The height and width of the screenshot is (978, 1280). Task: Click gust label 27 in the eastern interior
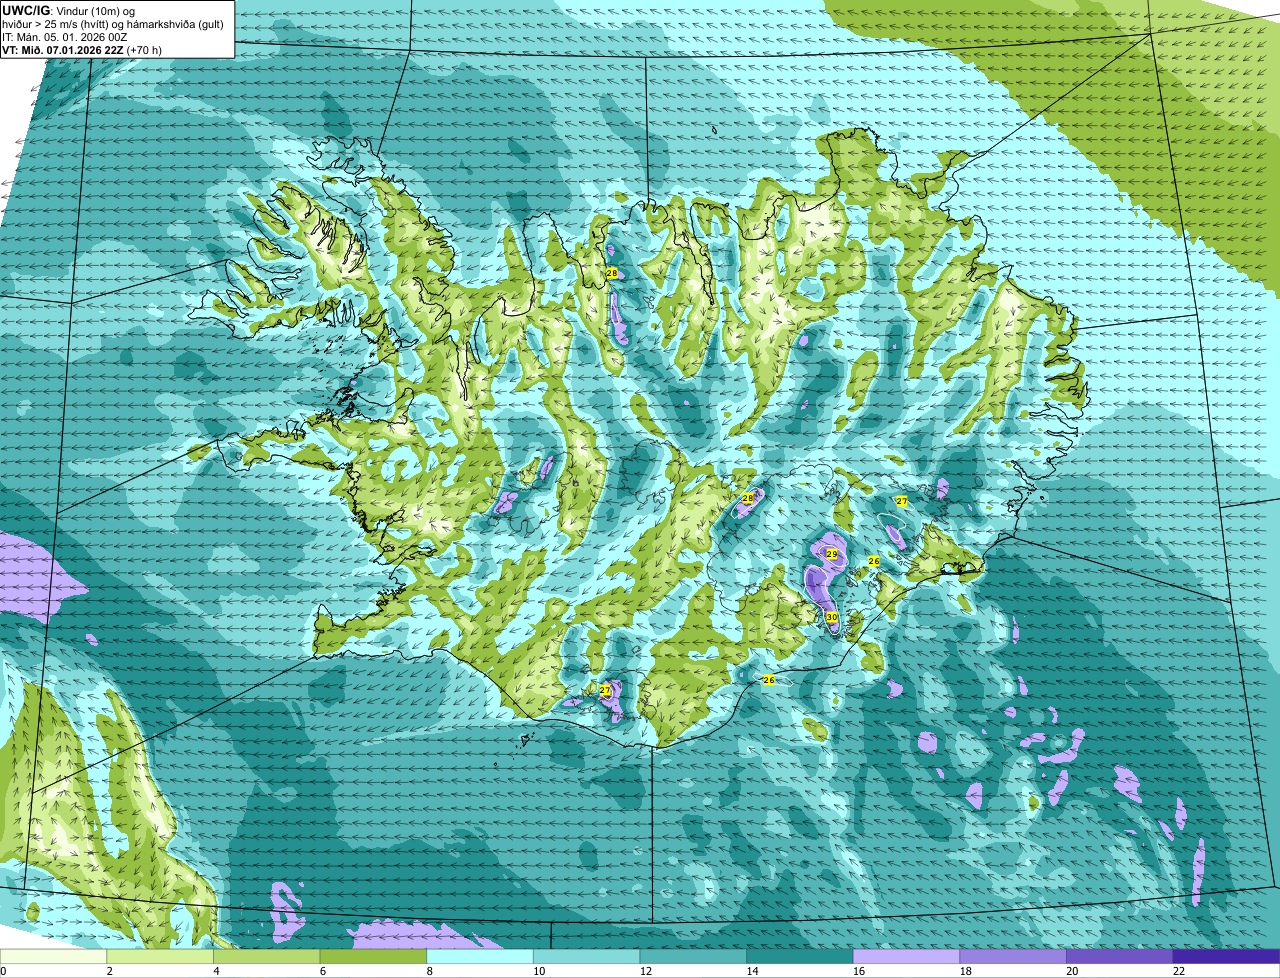901,501
